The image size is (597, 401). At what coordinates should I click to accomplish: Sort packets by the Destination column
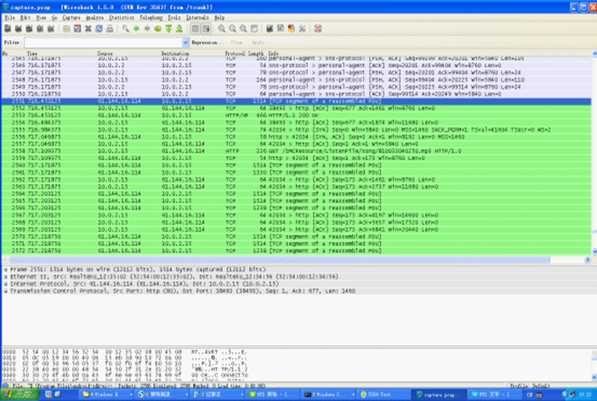pyautogui.click(x=175, y=54)
